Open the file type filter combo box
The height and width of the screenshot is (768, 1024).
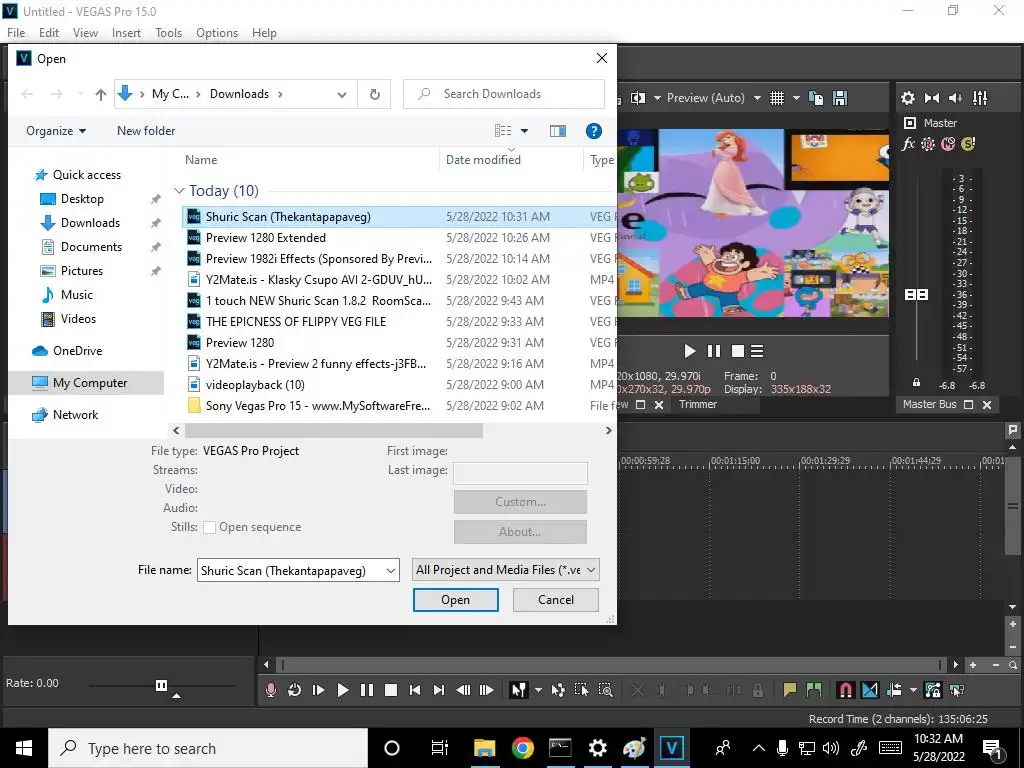[x=506, y=570]
